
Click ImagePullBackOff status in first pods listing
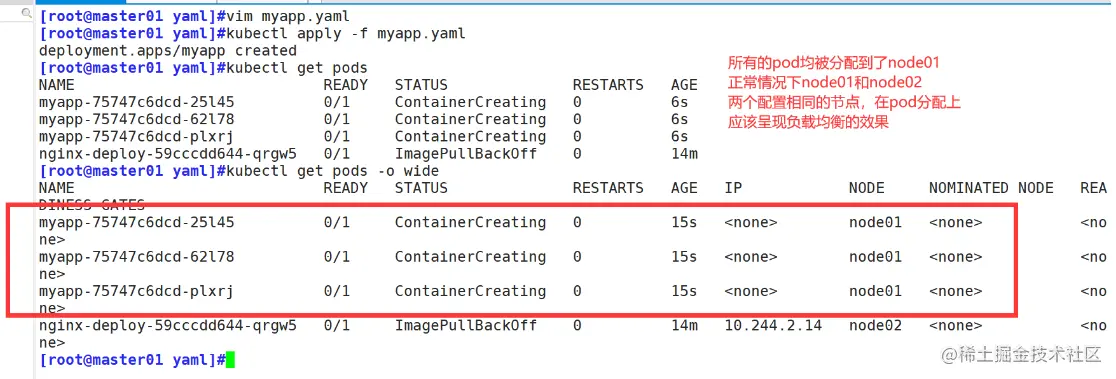tap(465, 154)
